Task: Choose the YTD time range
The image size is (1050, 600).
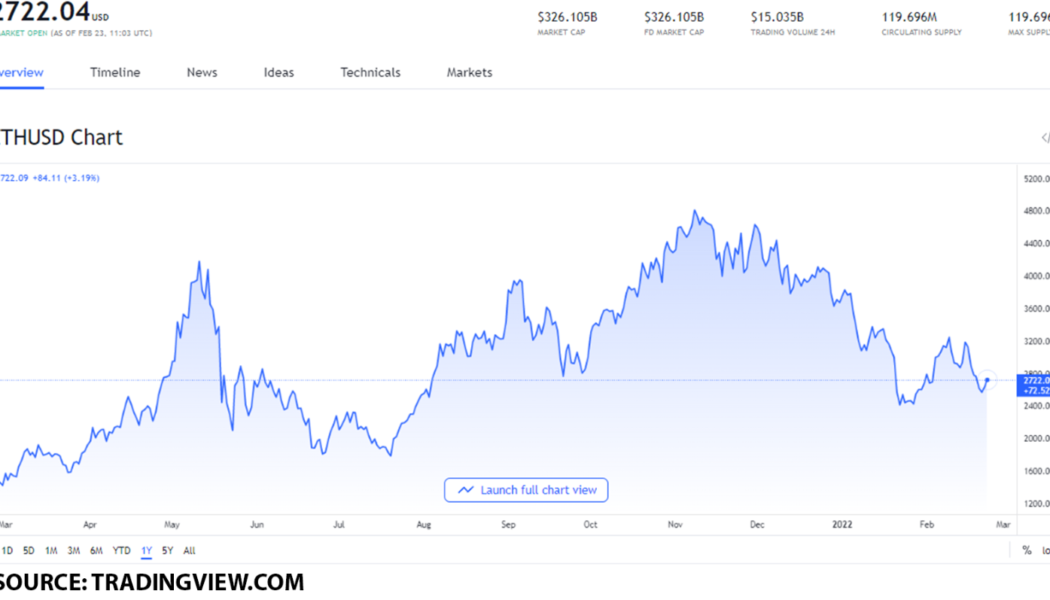Action: pos(121,551)
